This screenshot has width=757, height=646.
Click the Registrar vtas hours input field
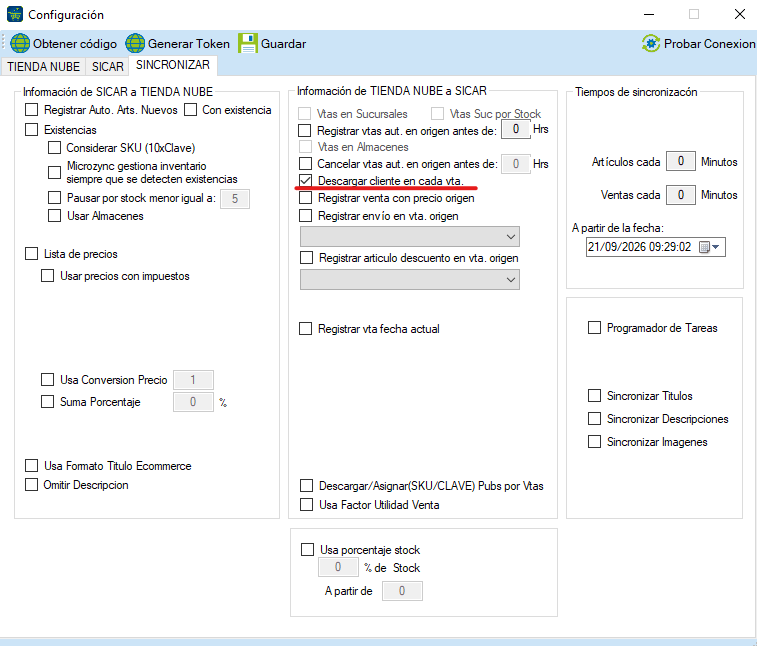pyautogui.click(x=516, y=129)
